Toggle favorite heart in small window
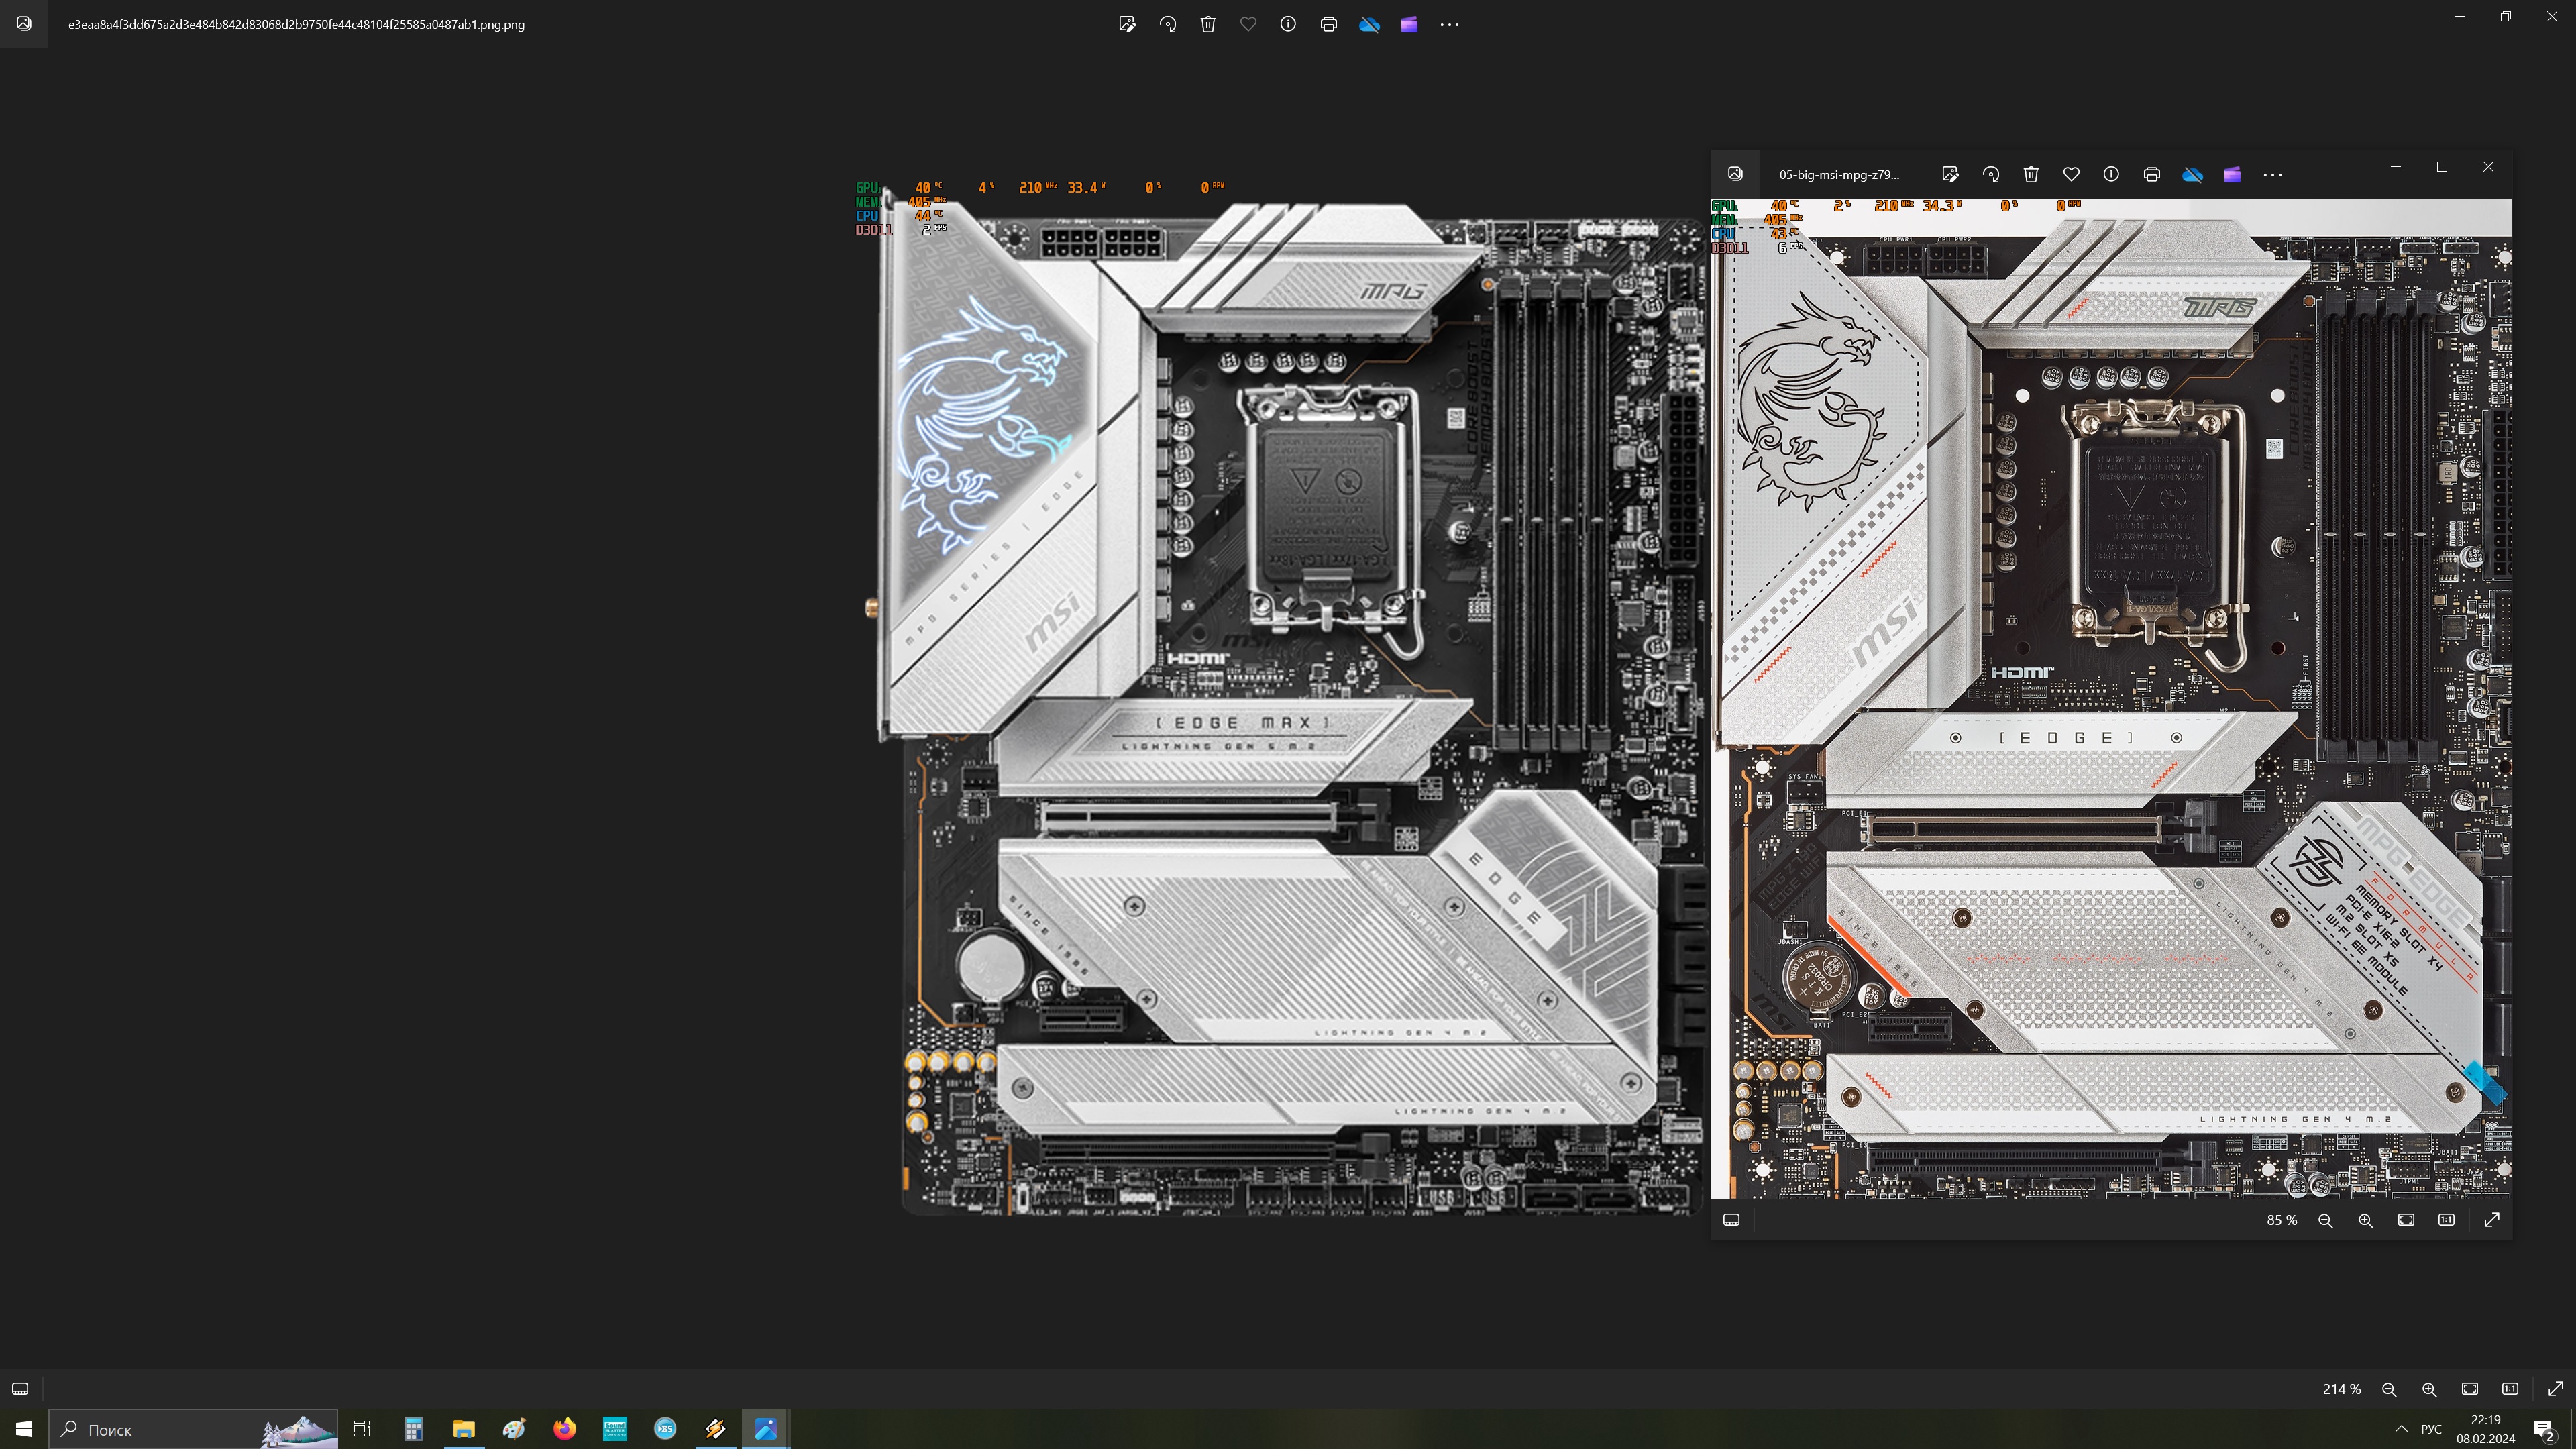This screenshot has width=2576, height=1449. pyautogui.click(x=2071, y=174)
